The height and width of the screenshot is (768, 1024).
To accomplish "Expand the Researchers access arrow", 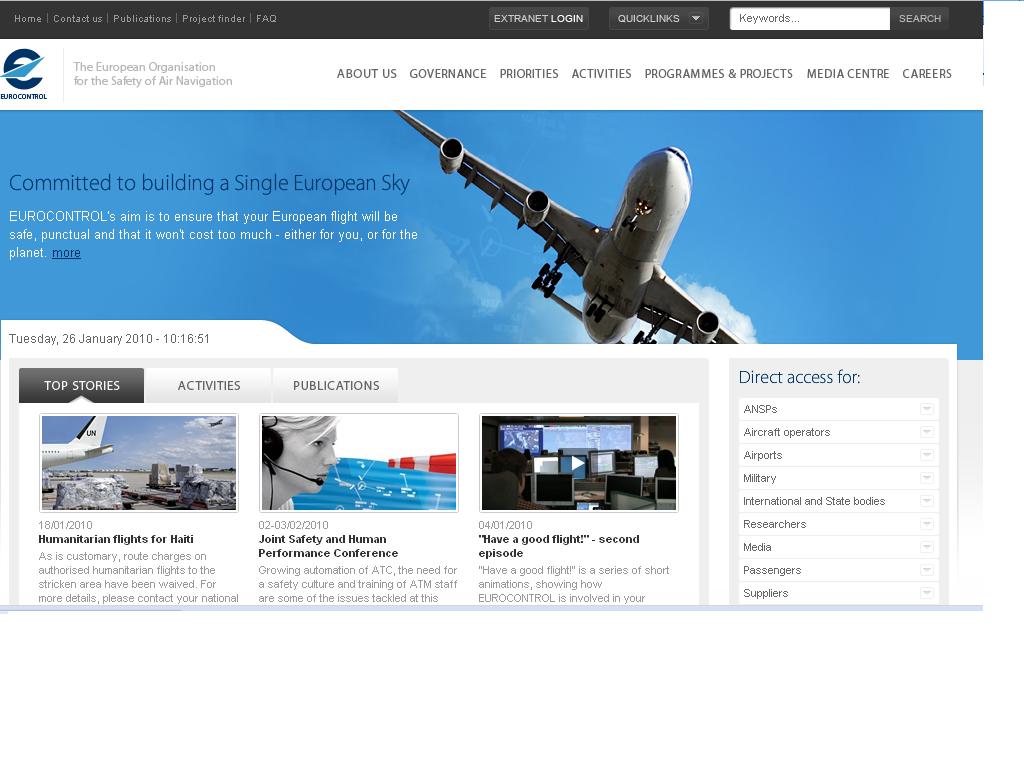I will (926, 524).
